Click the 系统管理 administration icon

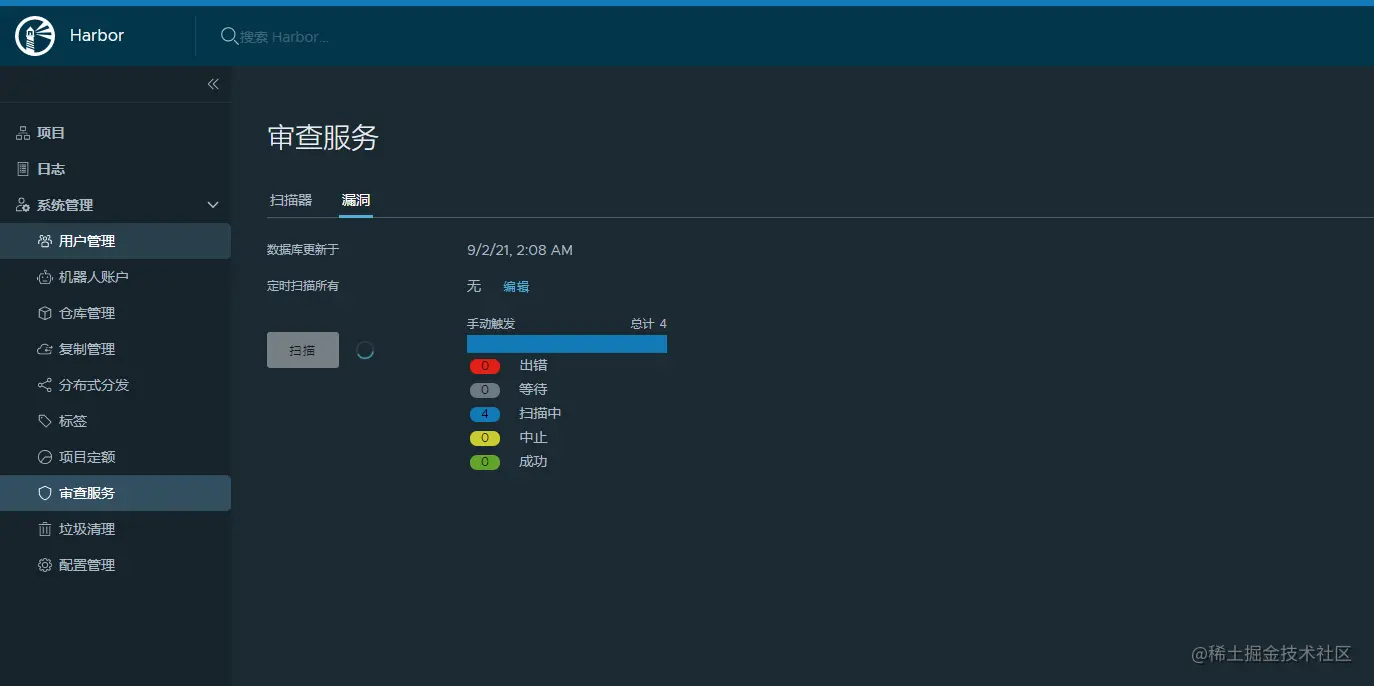pyautogui.click(x=23, y=205)
